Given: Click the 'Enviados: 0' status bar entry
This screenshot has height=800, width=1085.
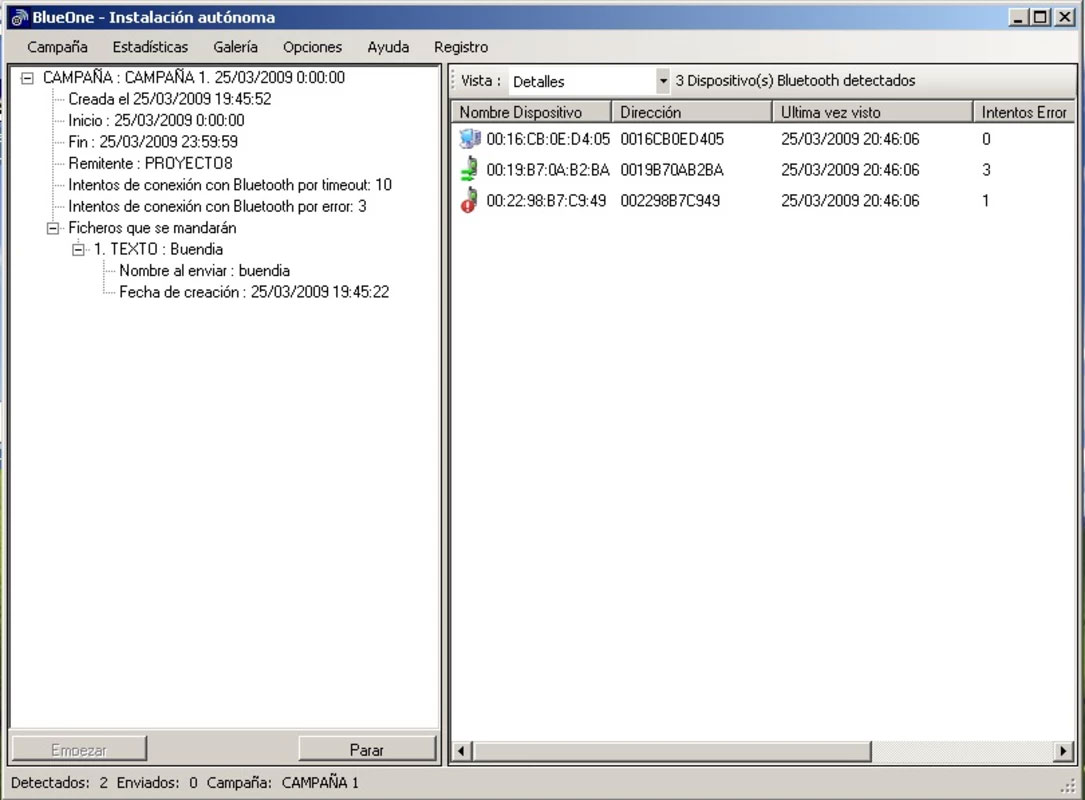Looking at the screenshot, I should pyautogui.click(x=157, y=783).
